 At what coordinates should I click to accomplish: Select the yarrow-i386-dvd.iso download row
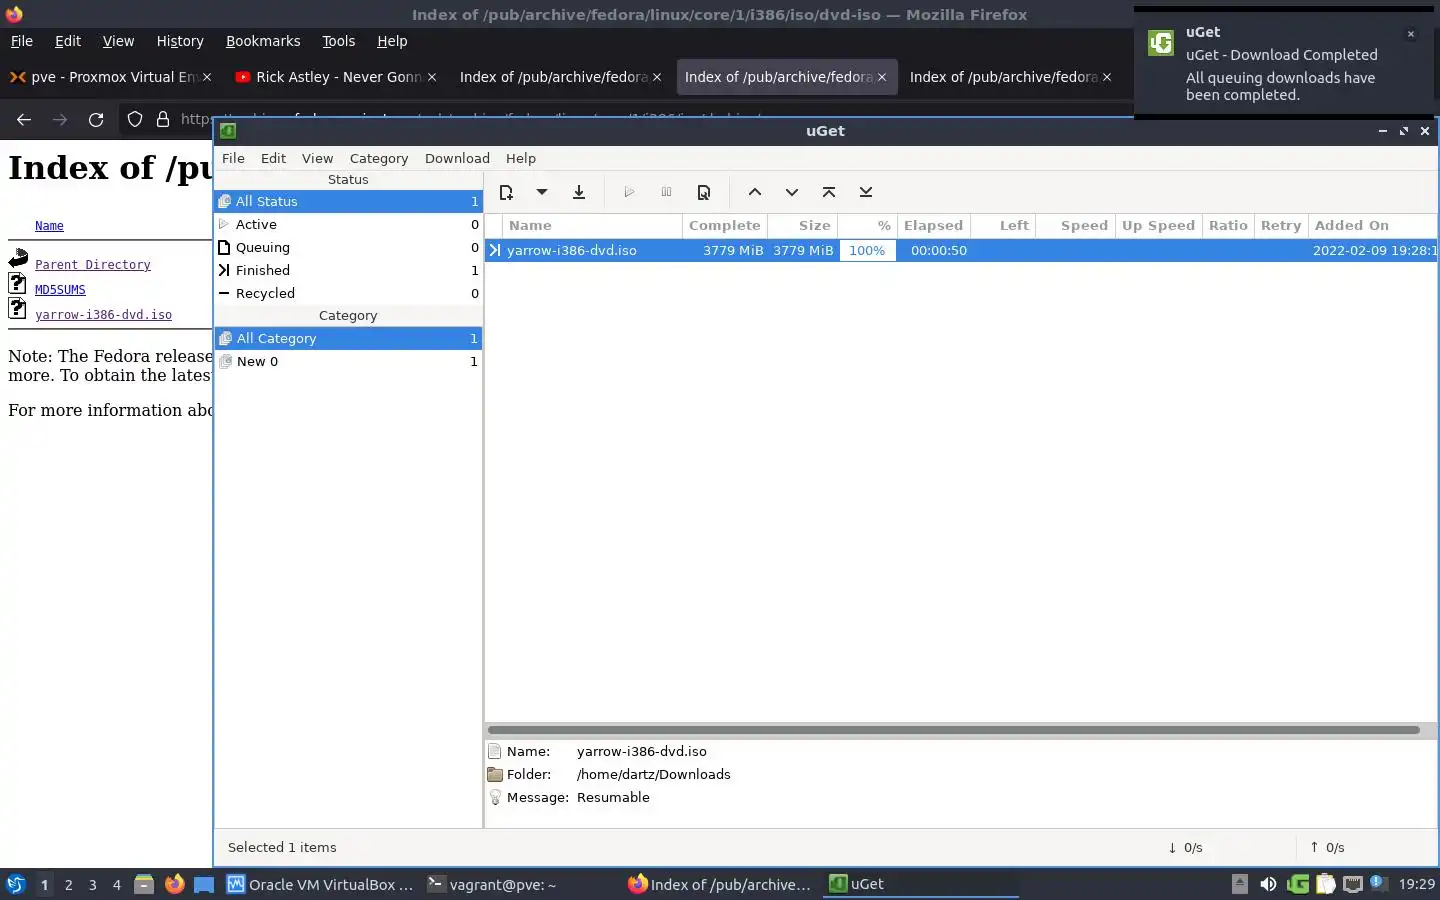coord(961,250)
